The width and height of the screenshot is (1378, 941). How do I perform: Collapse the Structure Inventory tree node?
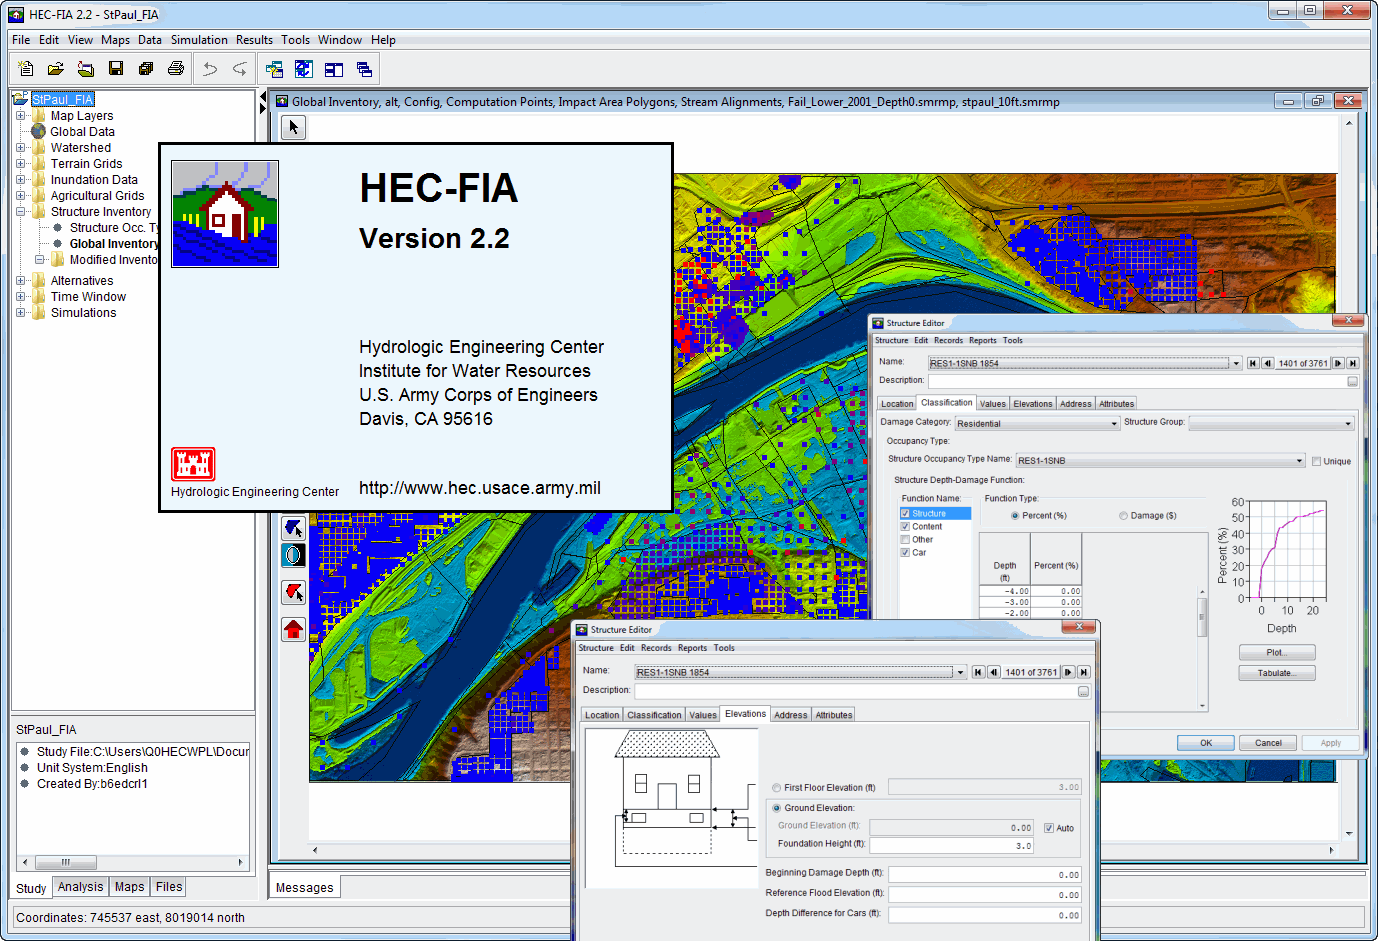click(20, 211)
